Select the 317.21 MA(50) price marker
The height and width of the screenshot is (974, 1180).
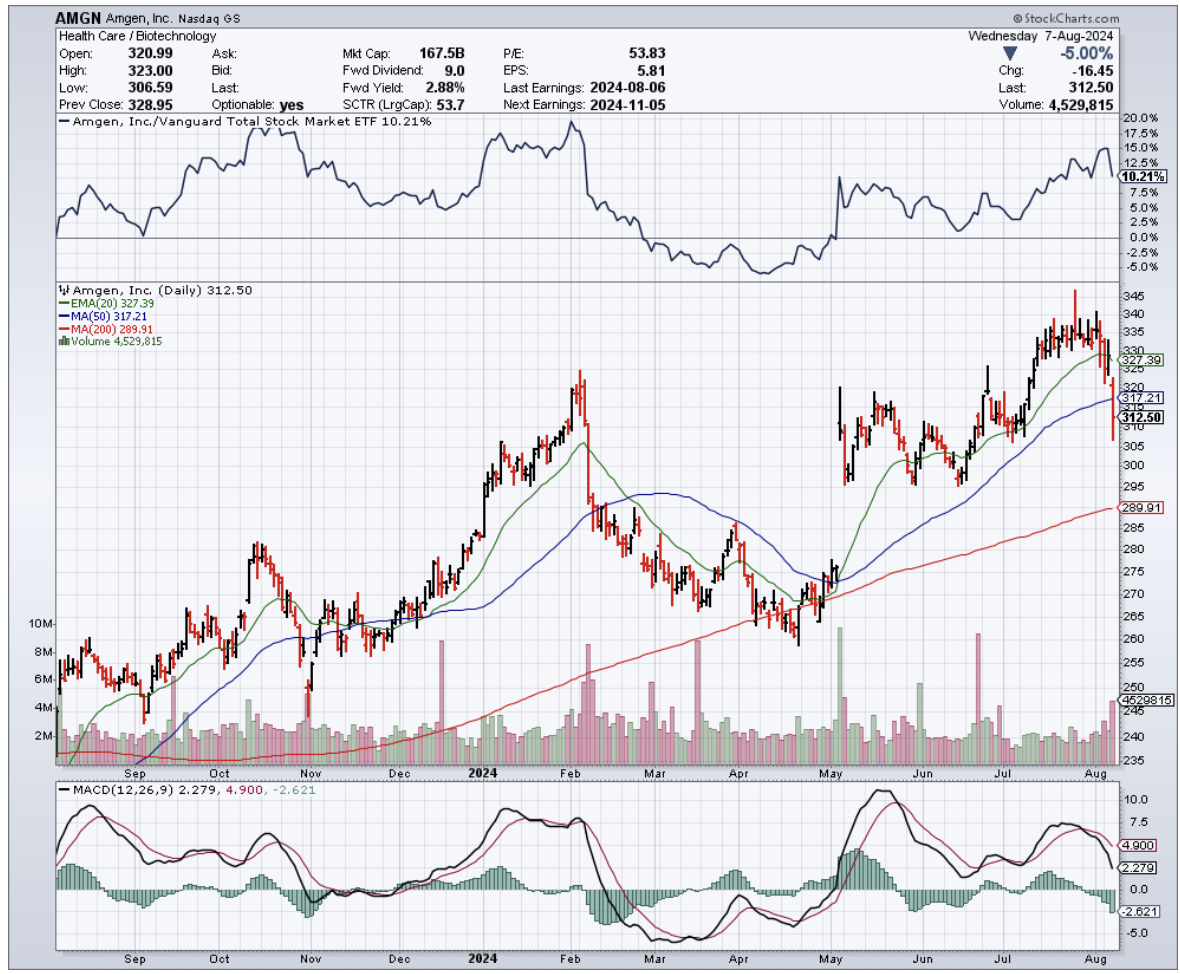(1139, 397)
